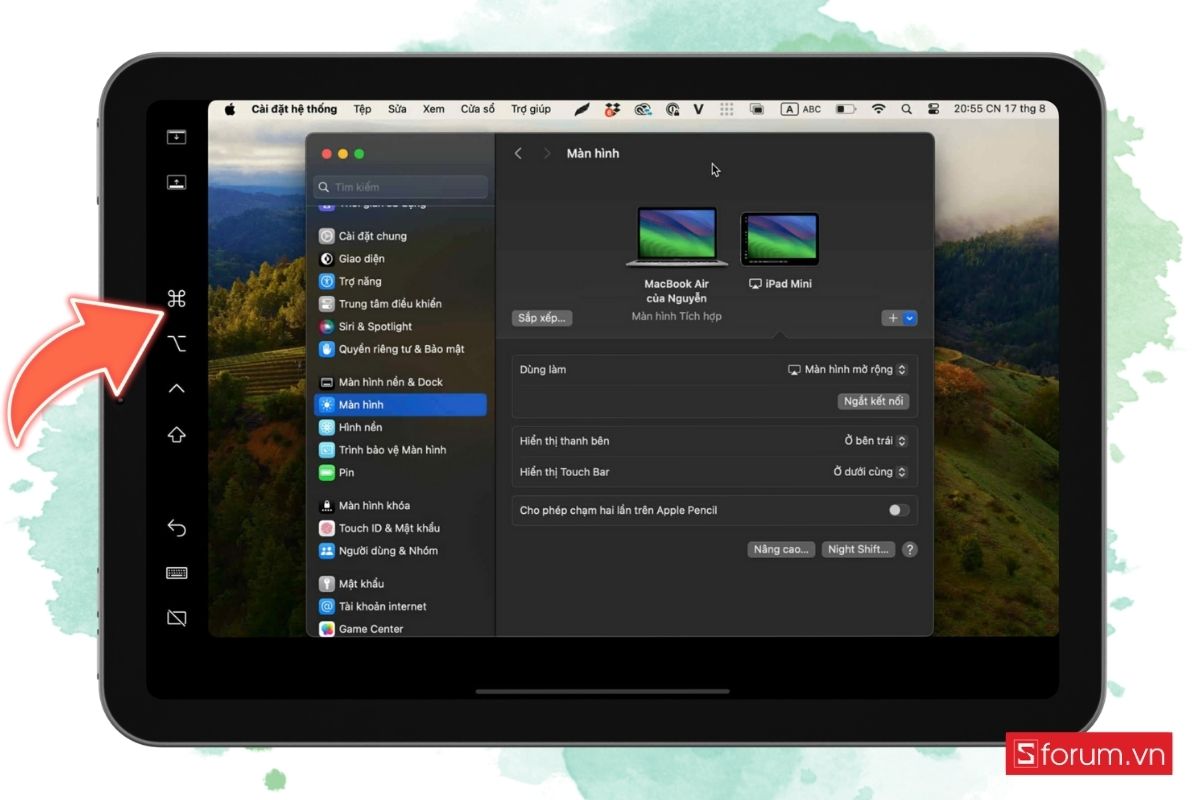Open the Wi-Fi menu
The height and width of the screenshot is (800, 1200).
879,109
